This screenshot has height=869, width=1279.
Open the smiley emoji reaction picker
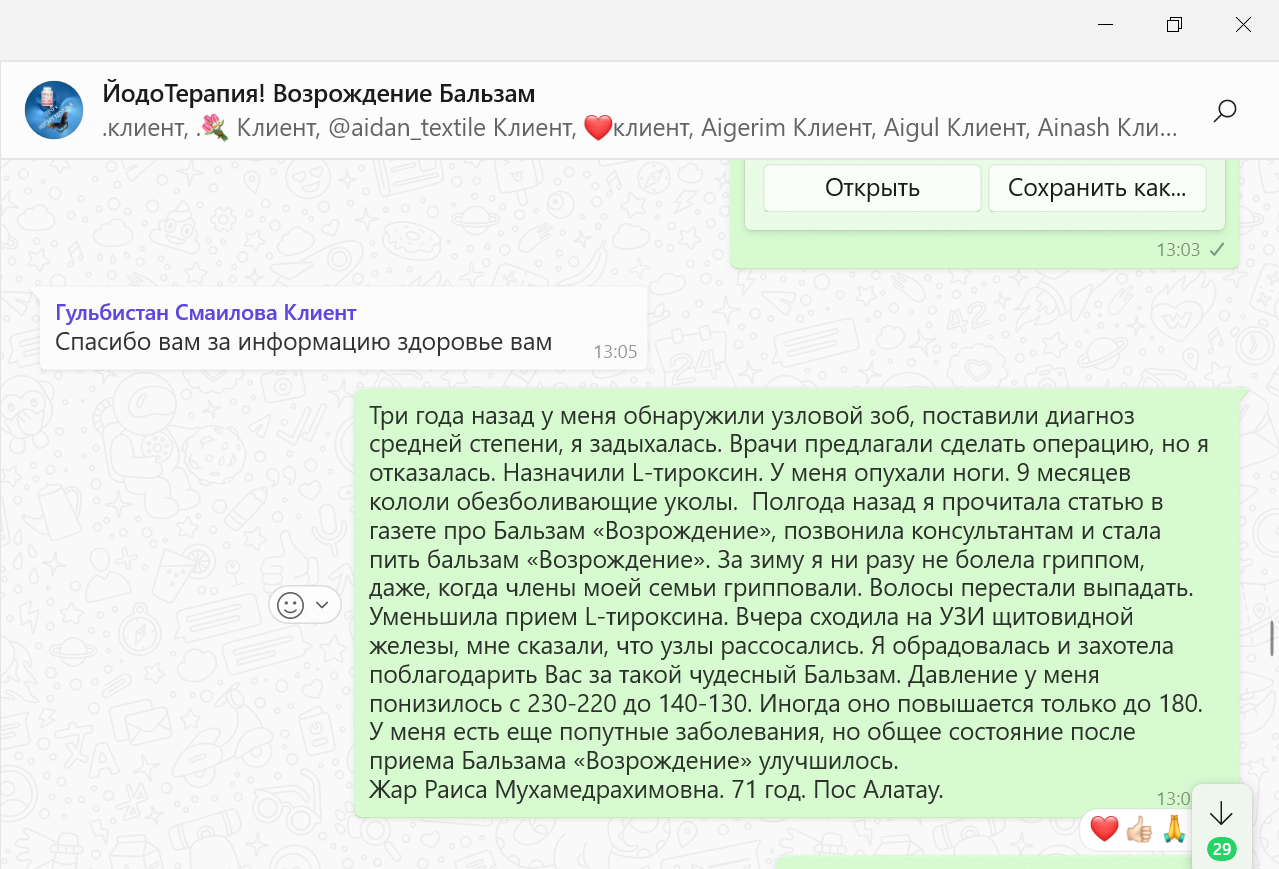pos(290,605)
